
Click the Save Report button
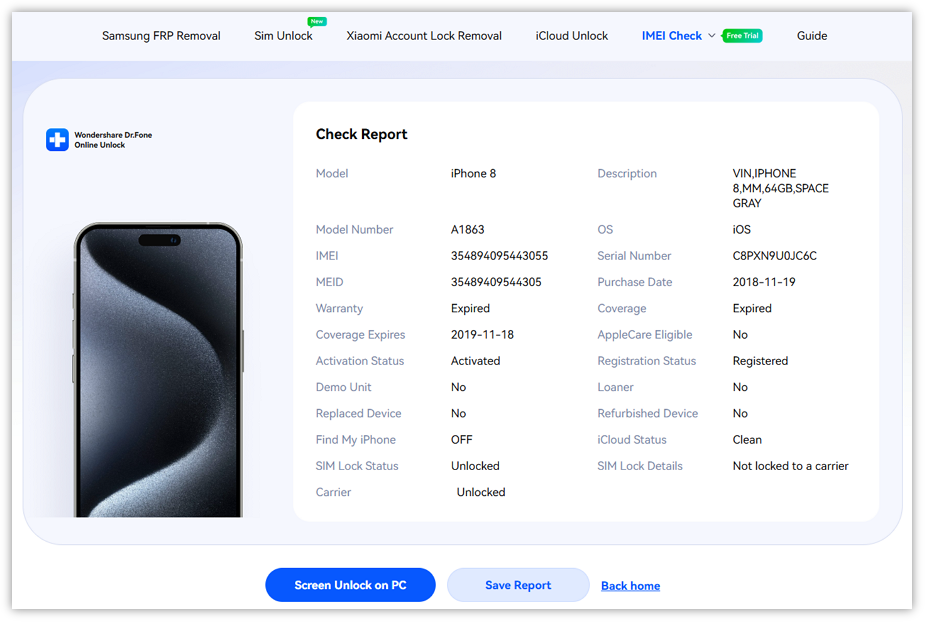(518, 585)
